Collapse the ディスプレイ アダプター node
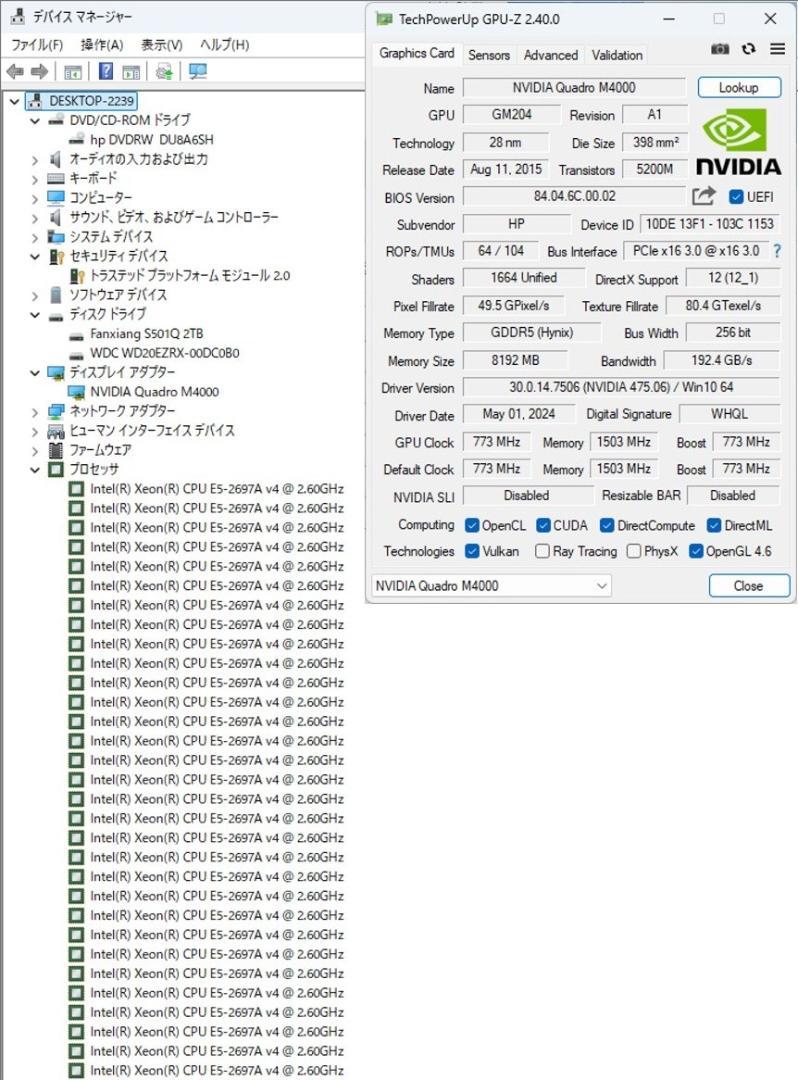This screenshot has height=1080, width=798. click(x=35, y=373)
